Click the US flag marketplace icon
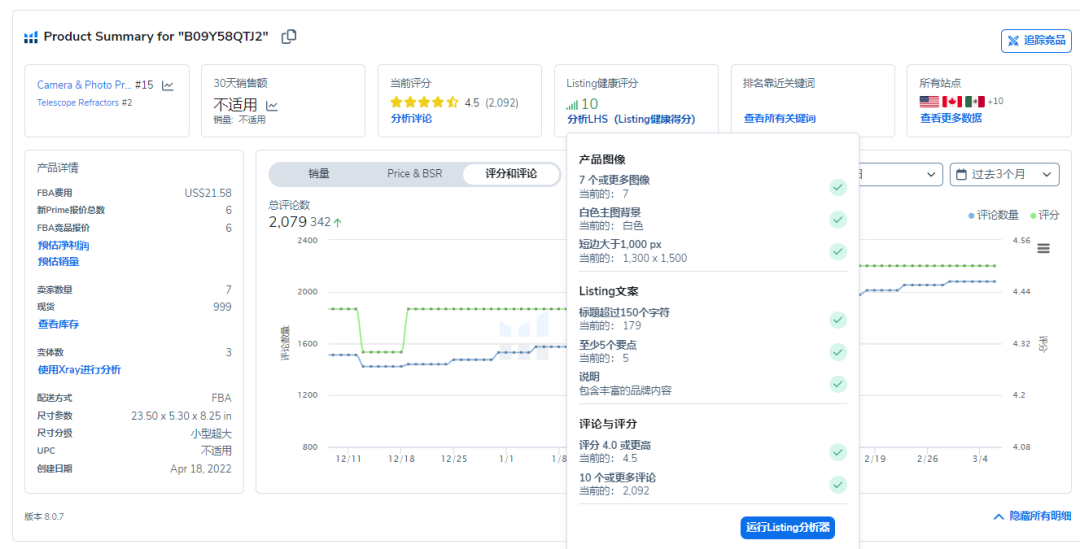1080x549 pixels. tap(929, 102)
